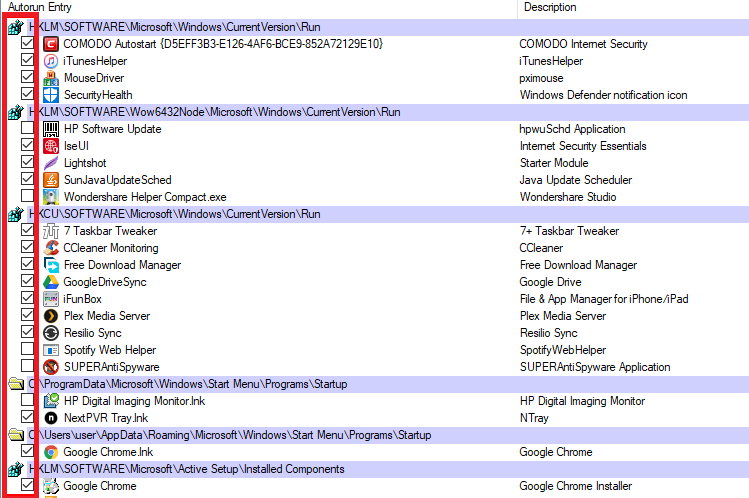This screenshot has width=749, height=498.
Task: Click the Wondershare Helper Compact icon
Action: [51, 197]
